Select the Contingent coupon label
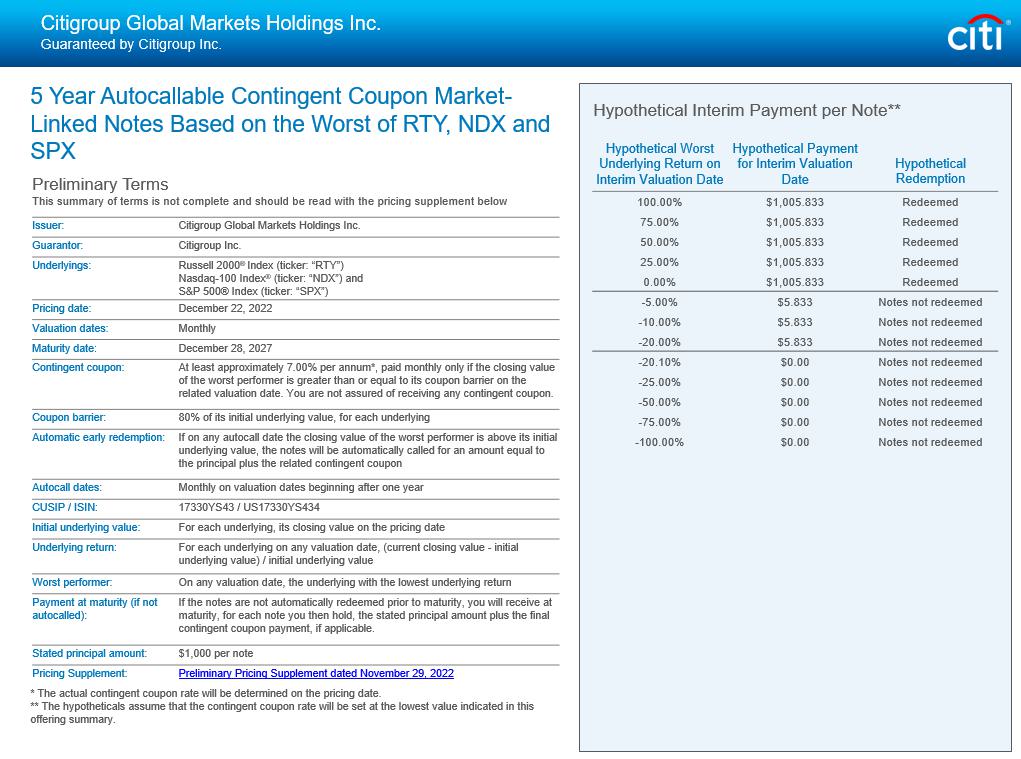The image size is (1021, 759). [78, 368]
